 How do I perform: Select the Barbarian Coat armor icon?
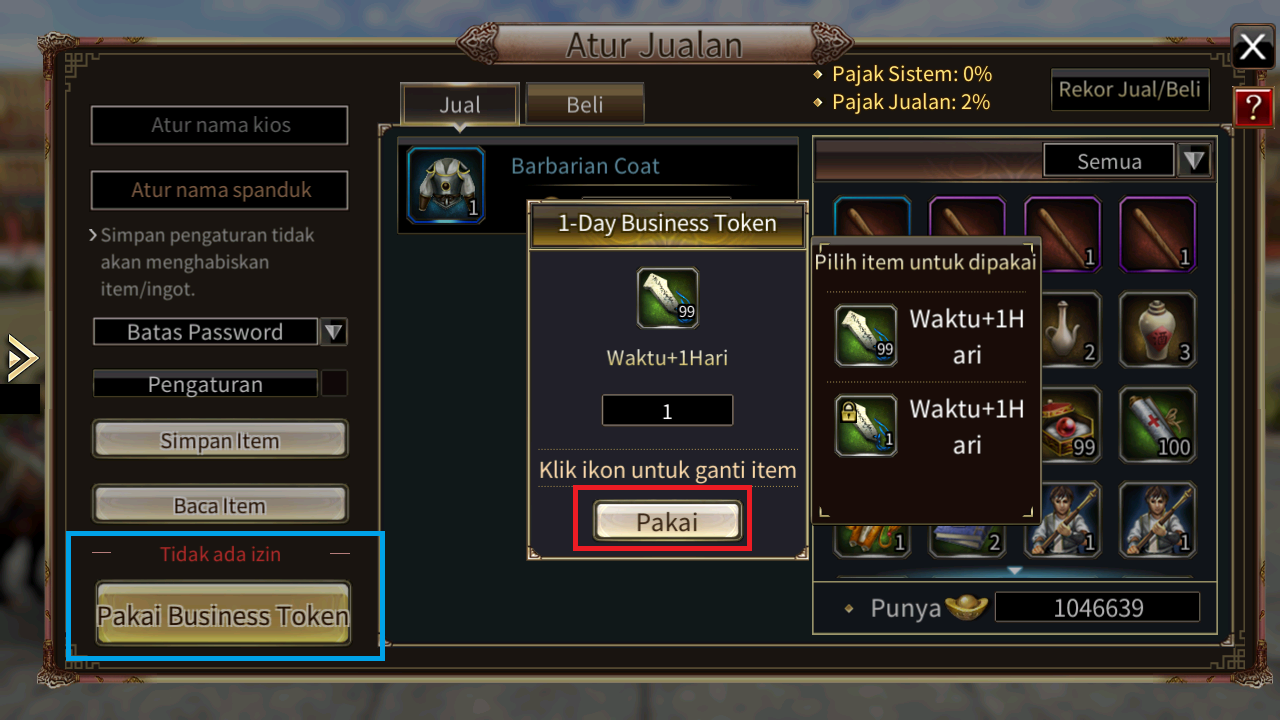coord(446,186)
